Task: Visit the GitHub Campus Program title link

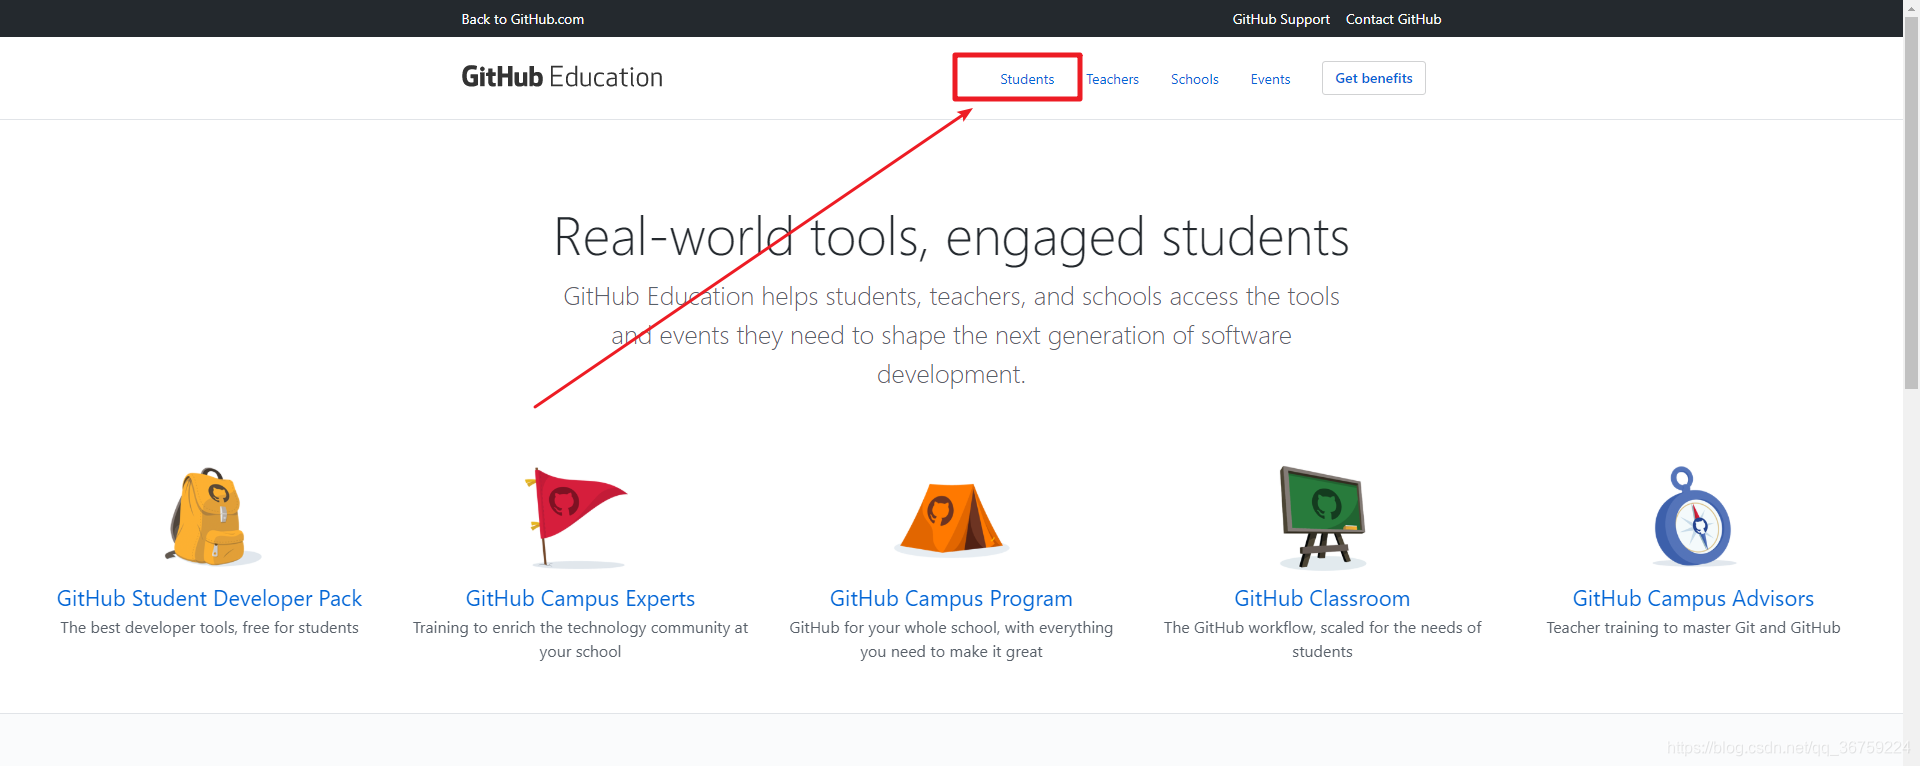Action: point(951,598)
